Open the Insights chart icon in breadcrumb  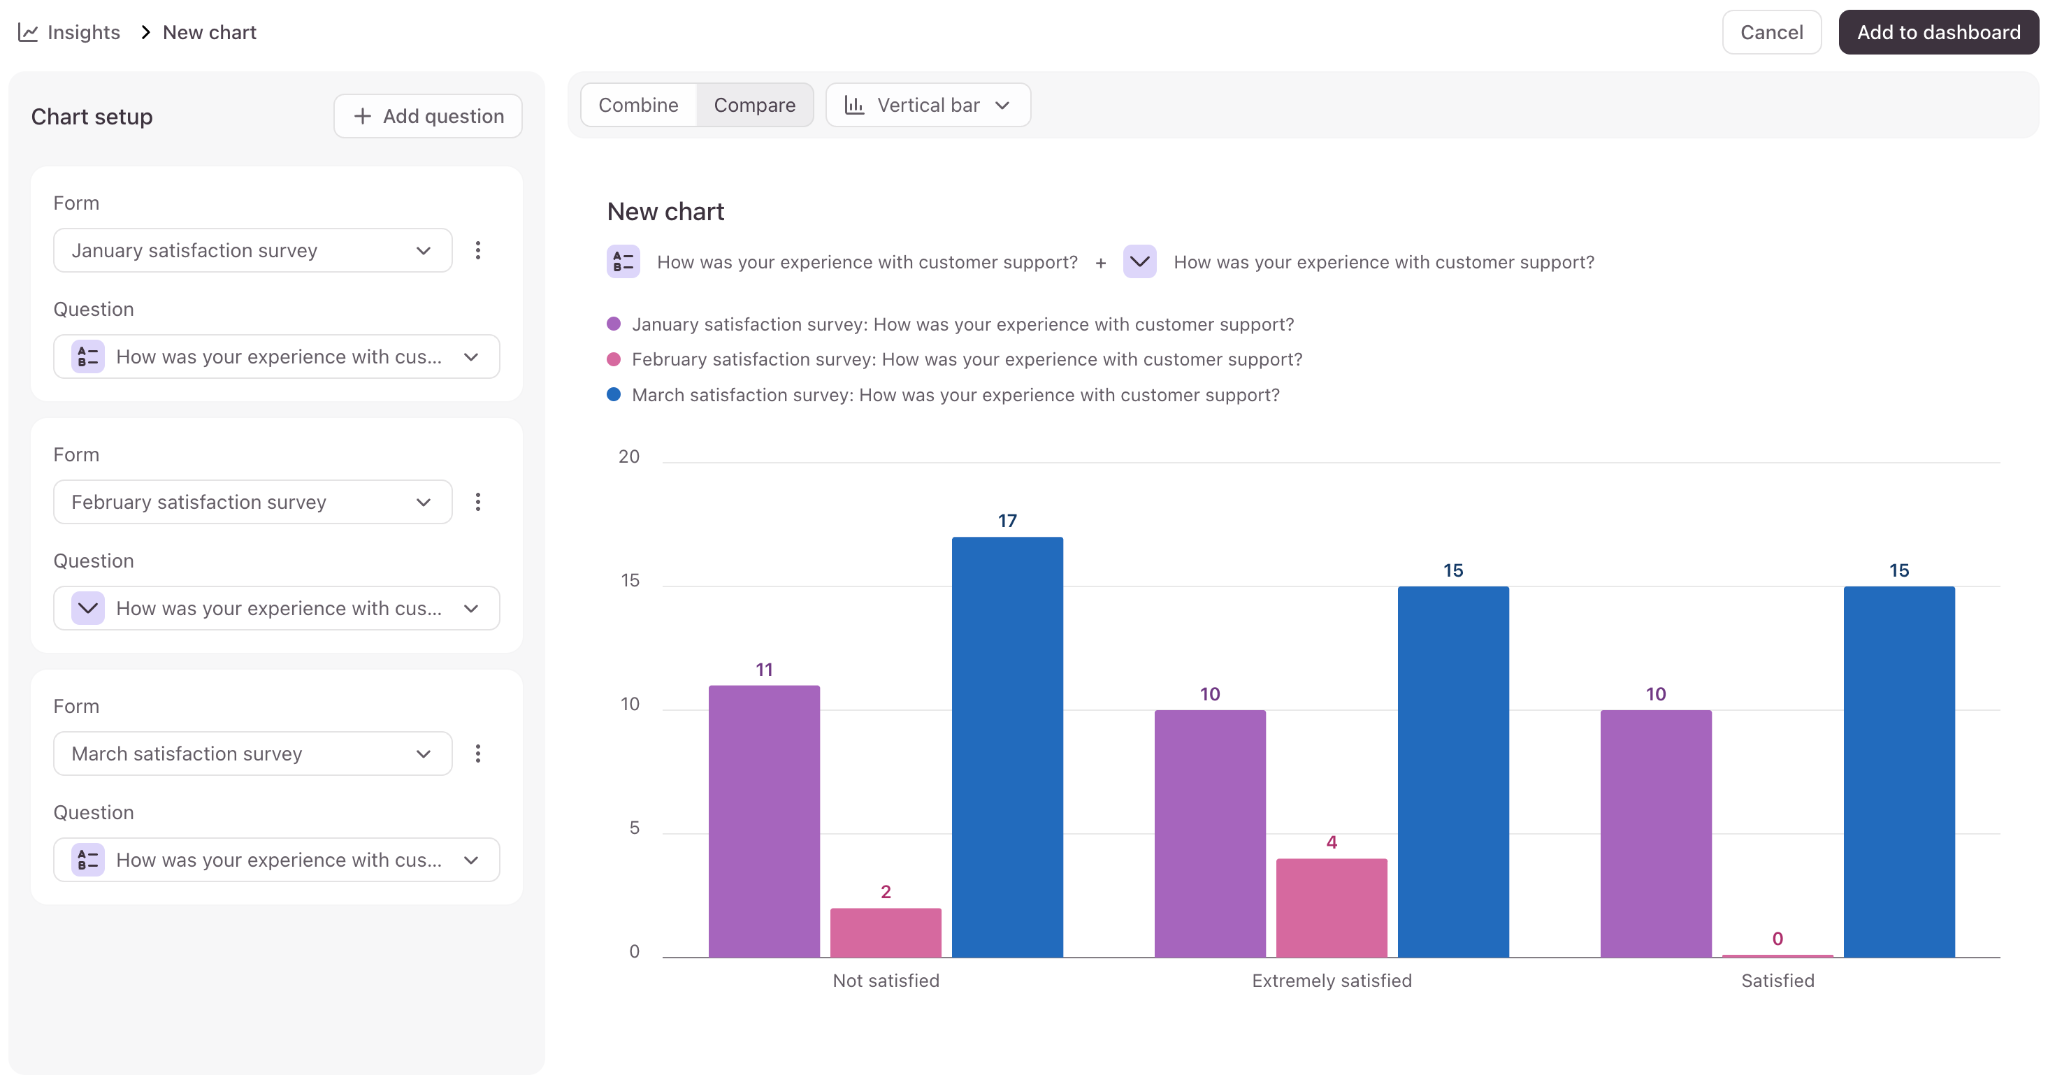28,33
